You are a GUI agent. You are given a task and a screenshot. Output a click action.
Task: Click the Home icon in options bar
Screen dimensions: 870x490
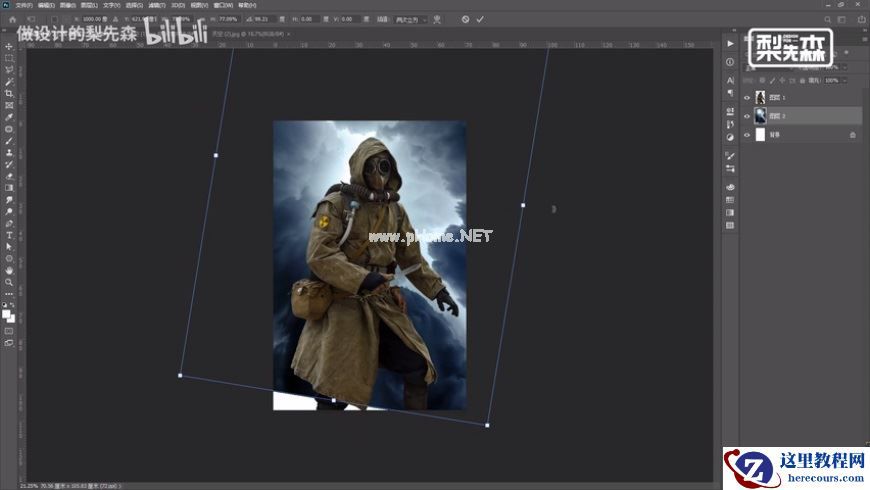13,19
